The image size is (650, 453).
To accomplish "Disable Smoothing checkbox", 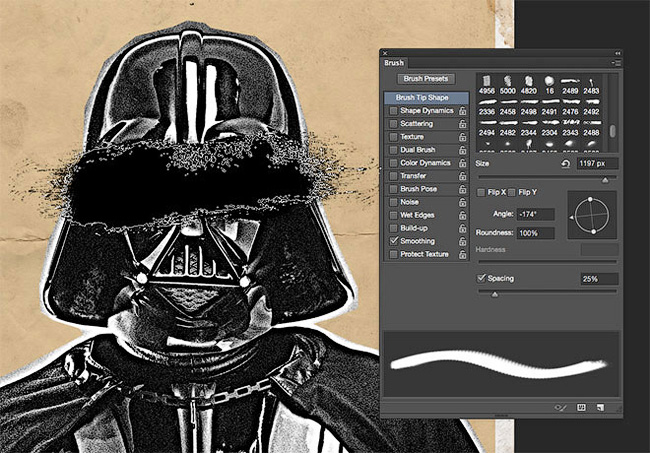I will 393,241.
